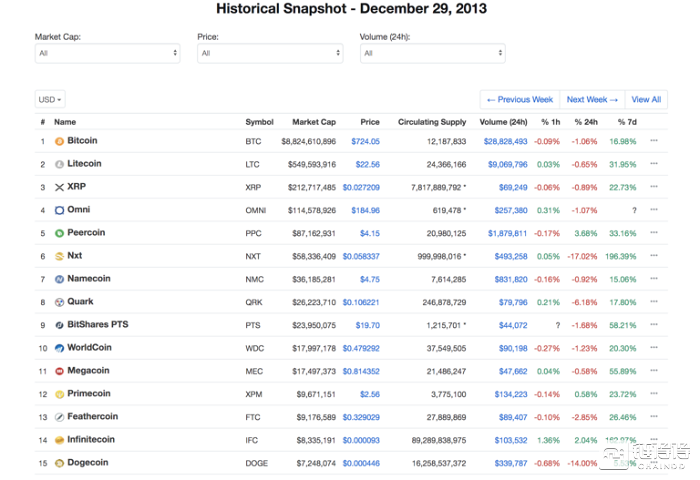Sort by the % 24h column header
Viewport: 700px width, 480px height.
(x=586, y=122)
